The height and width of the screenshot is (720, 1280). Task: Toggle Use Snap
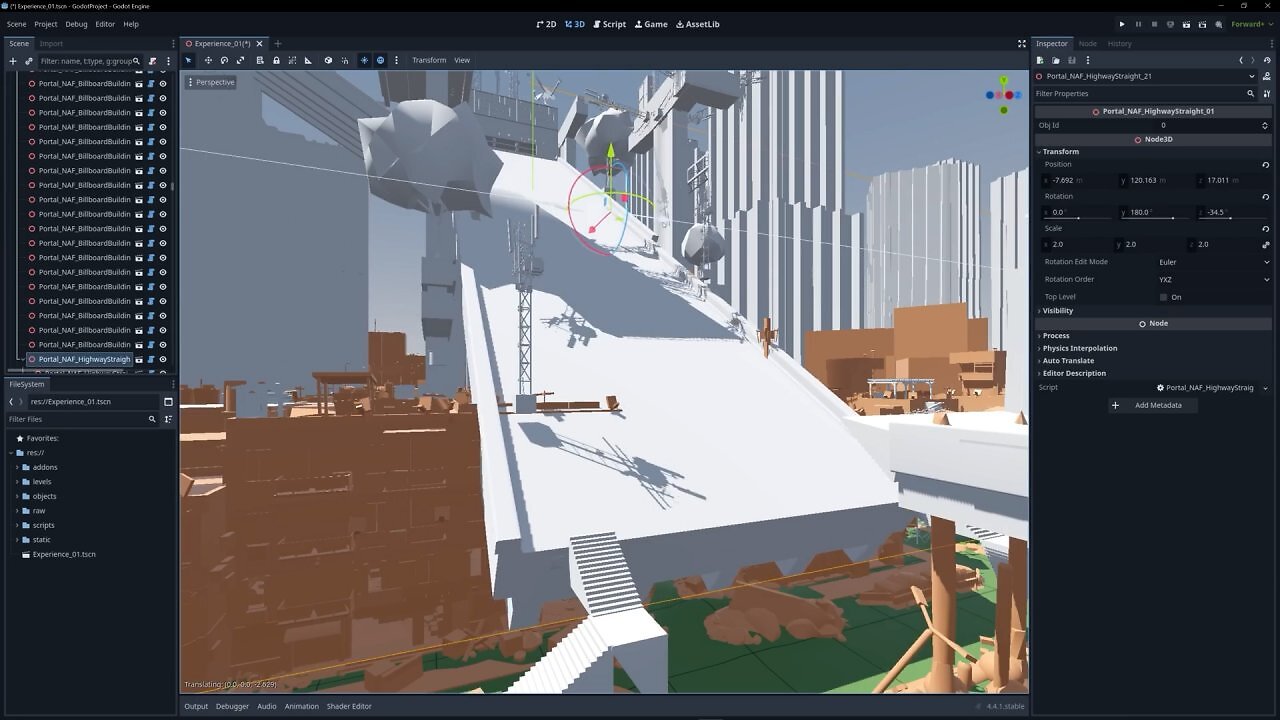(x=344, y=60)
